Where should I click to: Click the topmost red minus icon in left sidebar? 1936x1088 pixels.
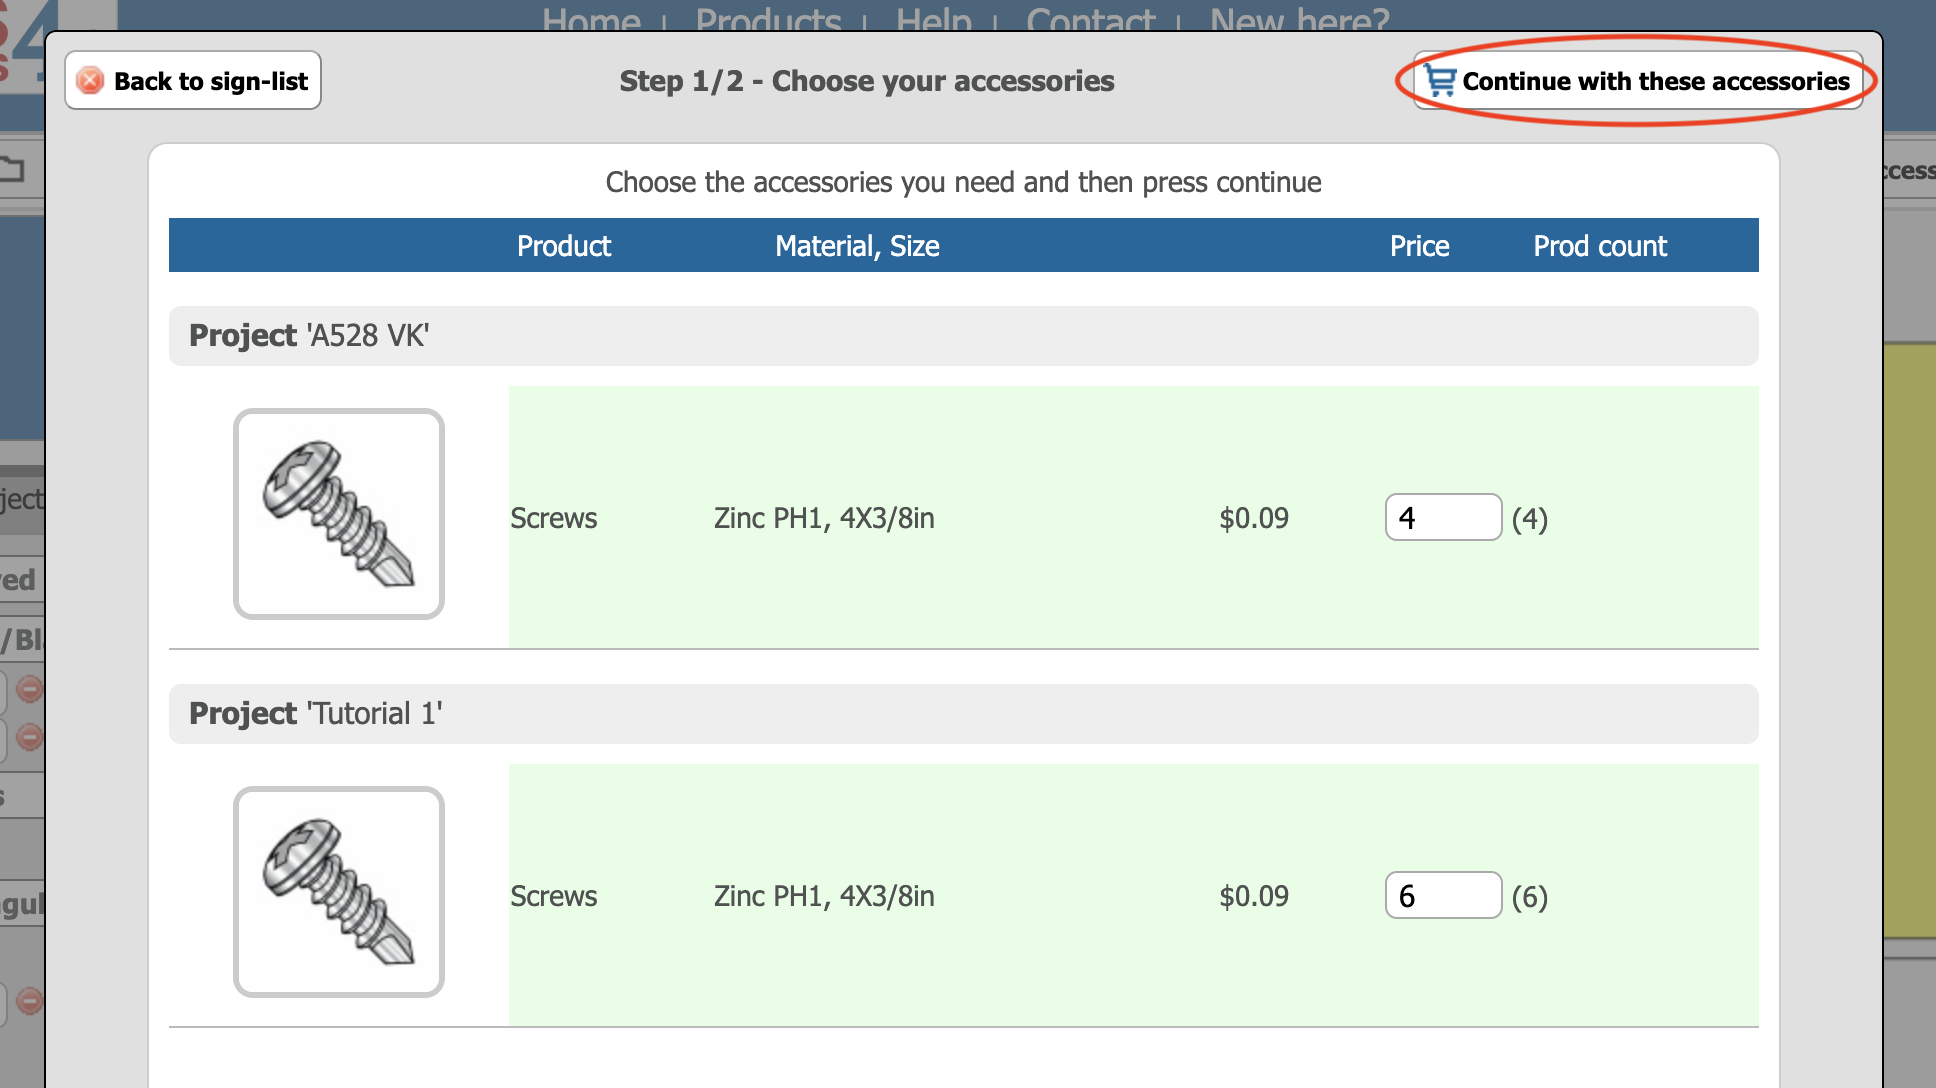pyautogui.click(x=30, y=689)
